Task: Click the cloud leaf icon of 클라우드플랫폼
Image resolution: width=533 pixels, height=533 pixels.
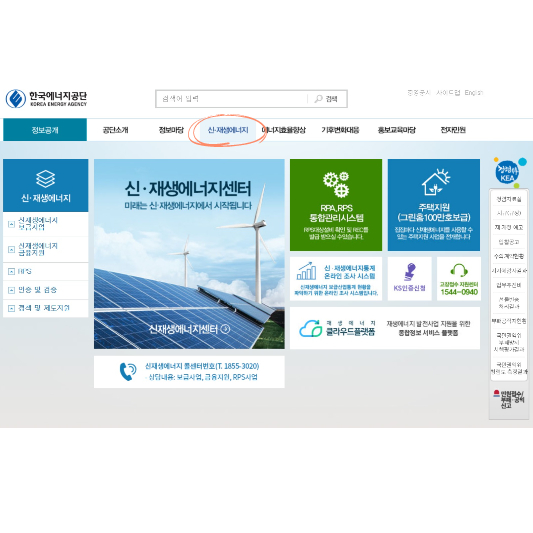Action: [311, 328]
